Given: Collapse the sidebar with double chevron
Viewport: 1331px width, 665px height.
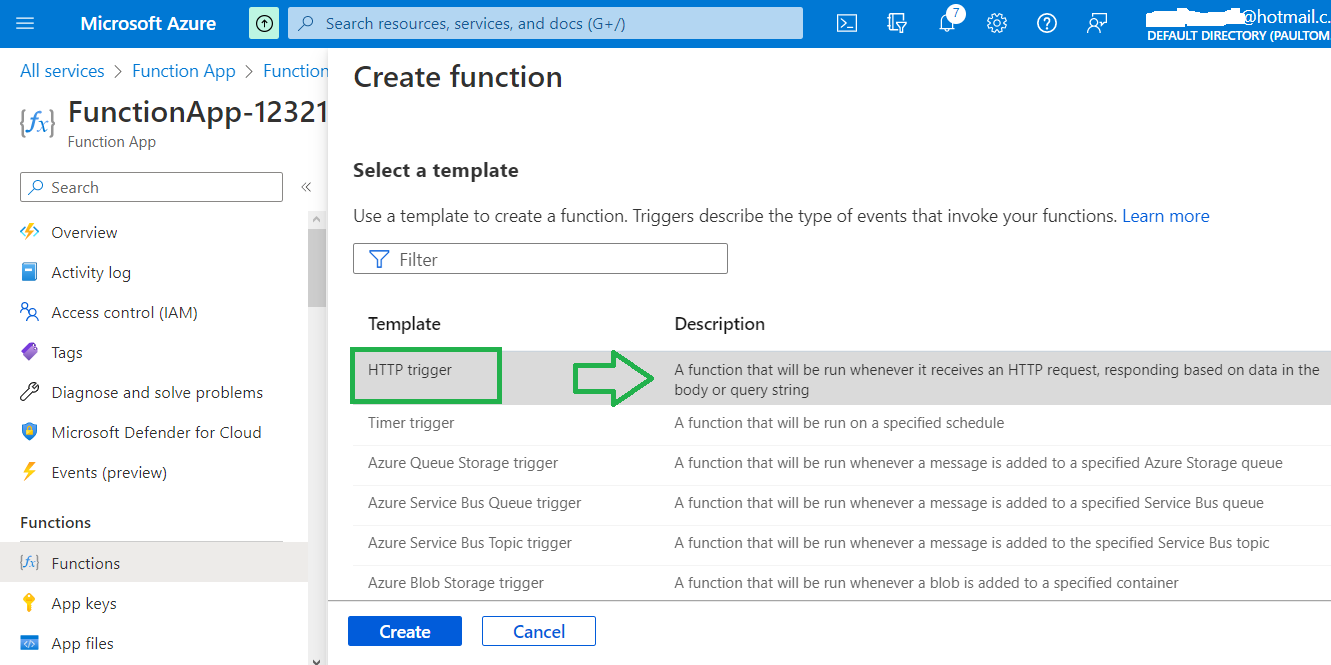Looking at the screenshot, I should tap(306, 187).
